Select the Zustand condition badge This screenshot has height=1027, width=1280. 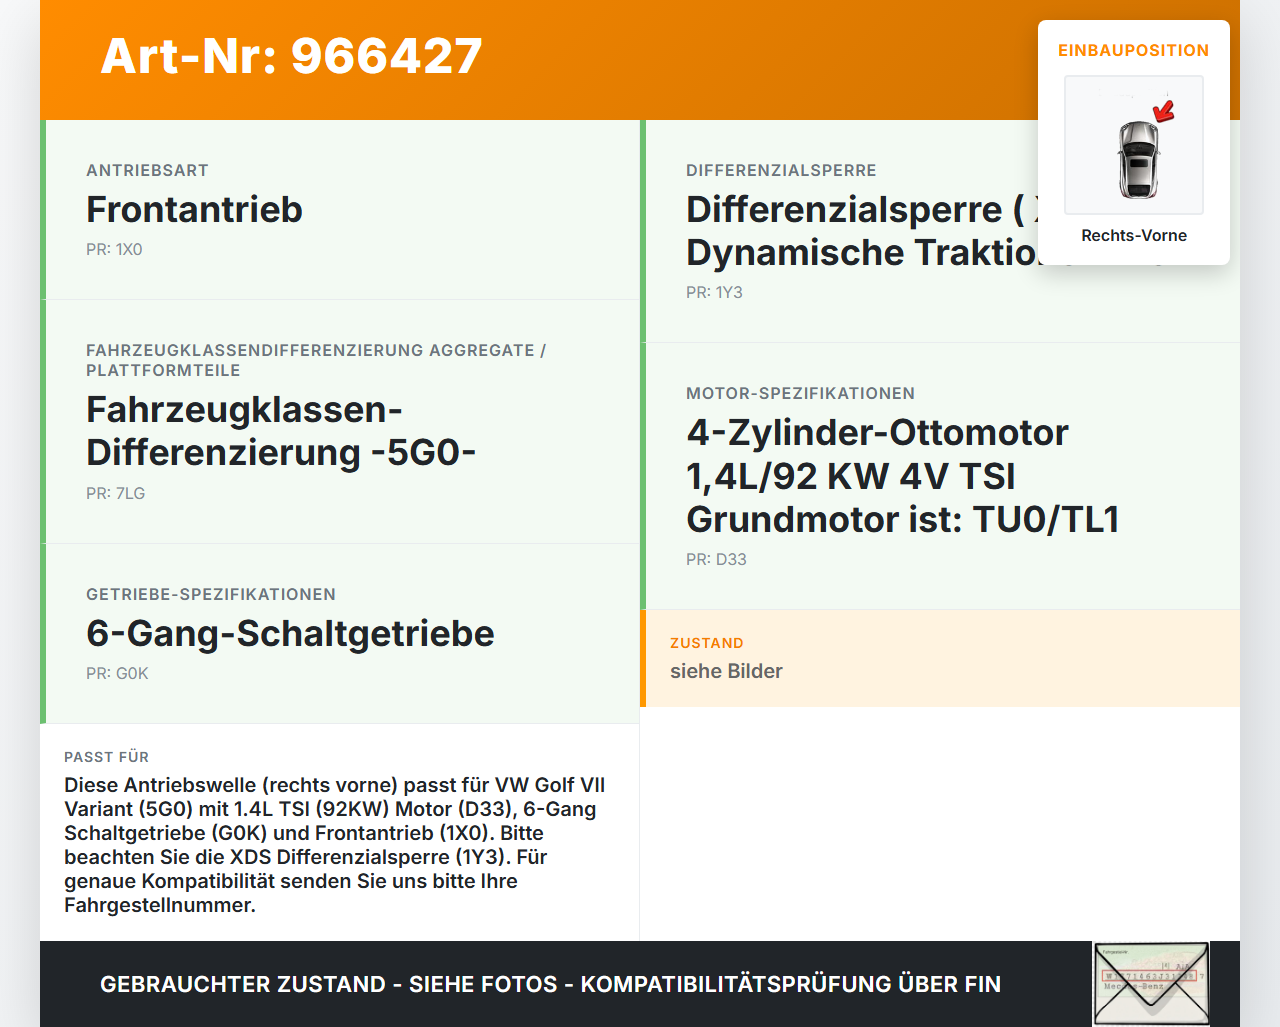[707, 643]
